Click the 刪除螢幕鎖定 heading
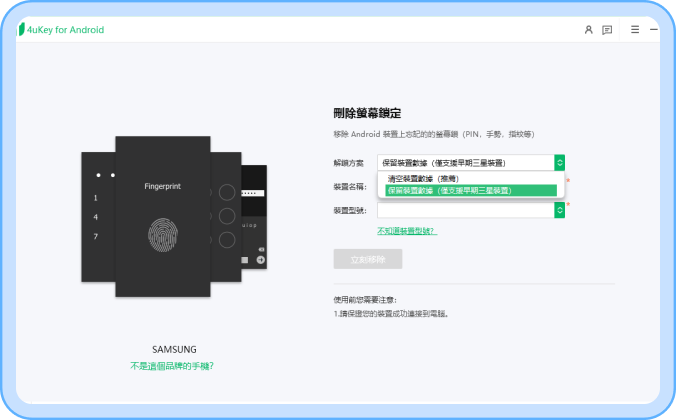This screenshot has width=676, height=420. (367, 113)
